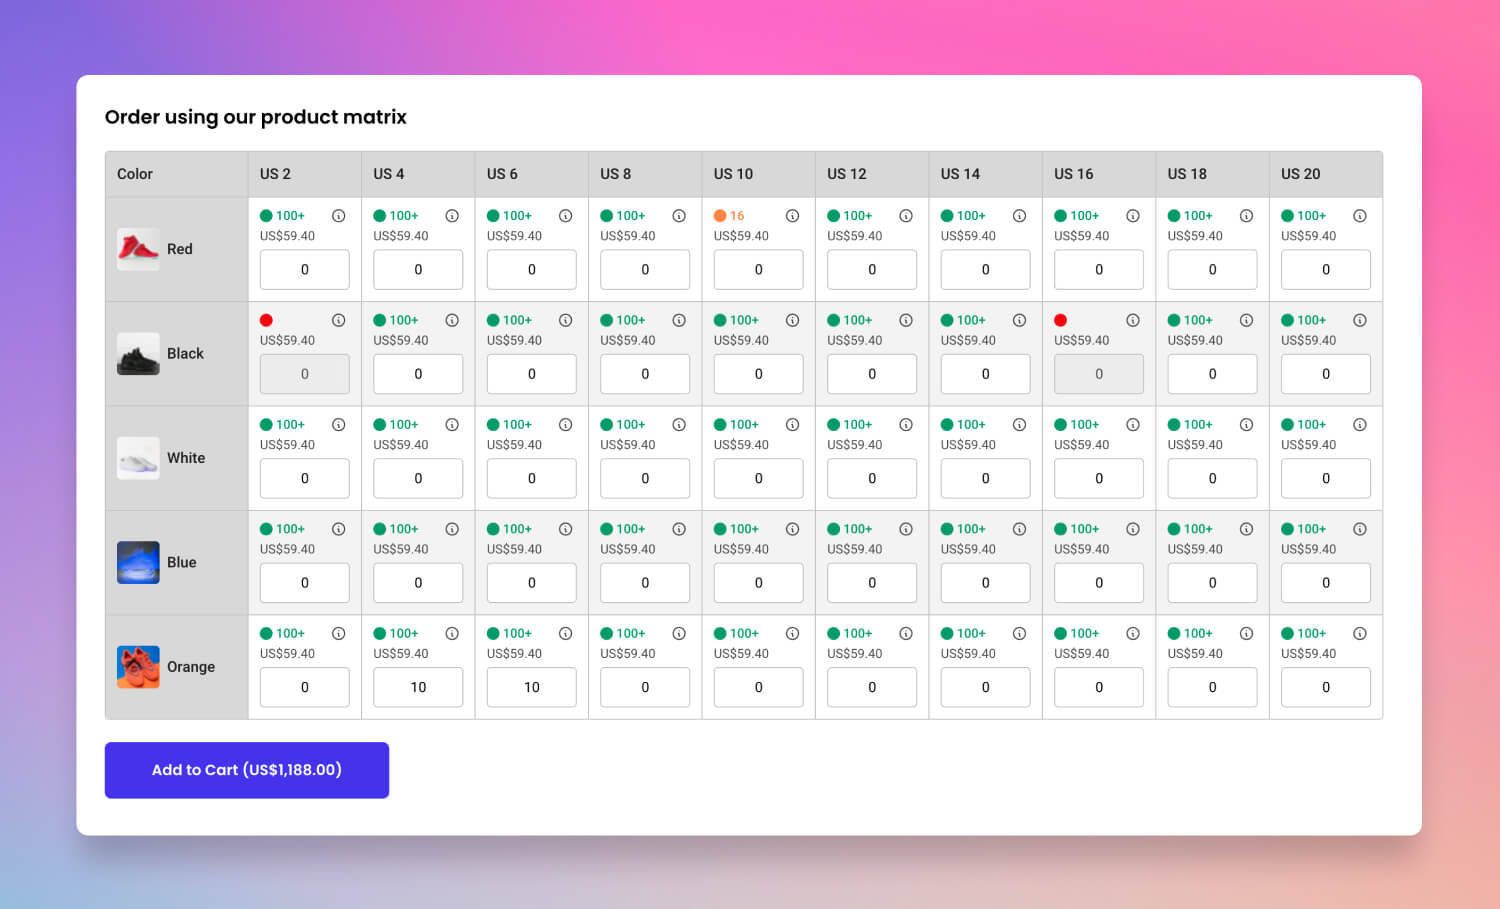Click the price US$59.40 for Black US 16

[1082, 341]
